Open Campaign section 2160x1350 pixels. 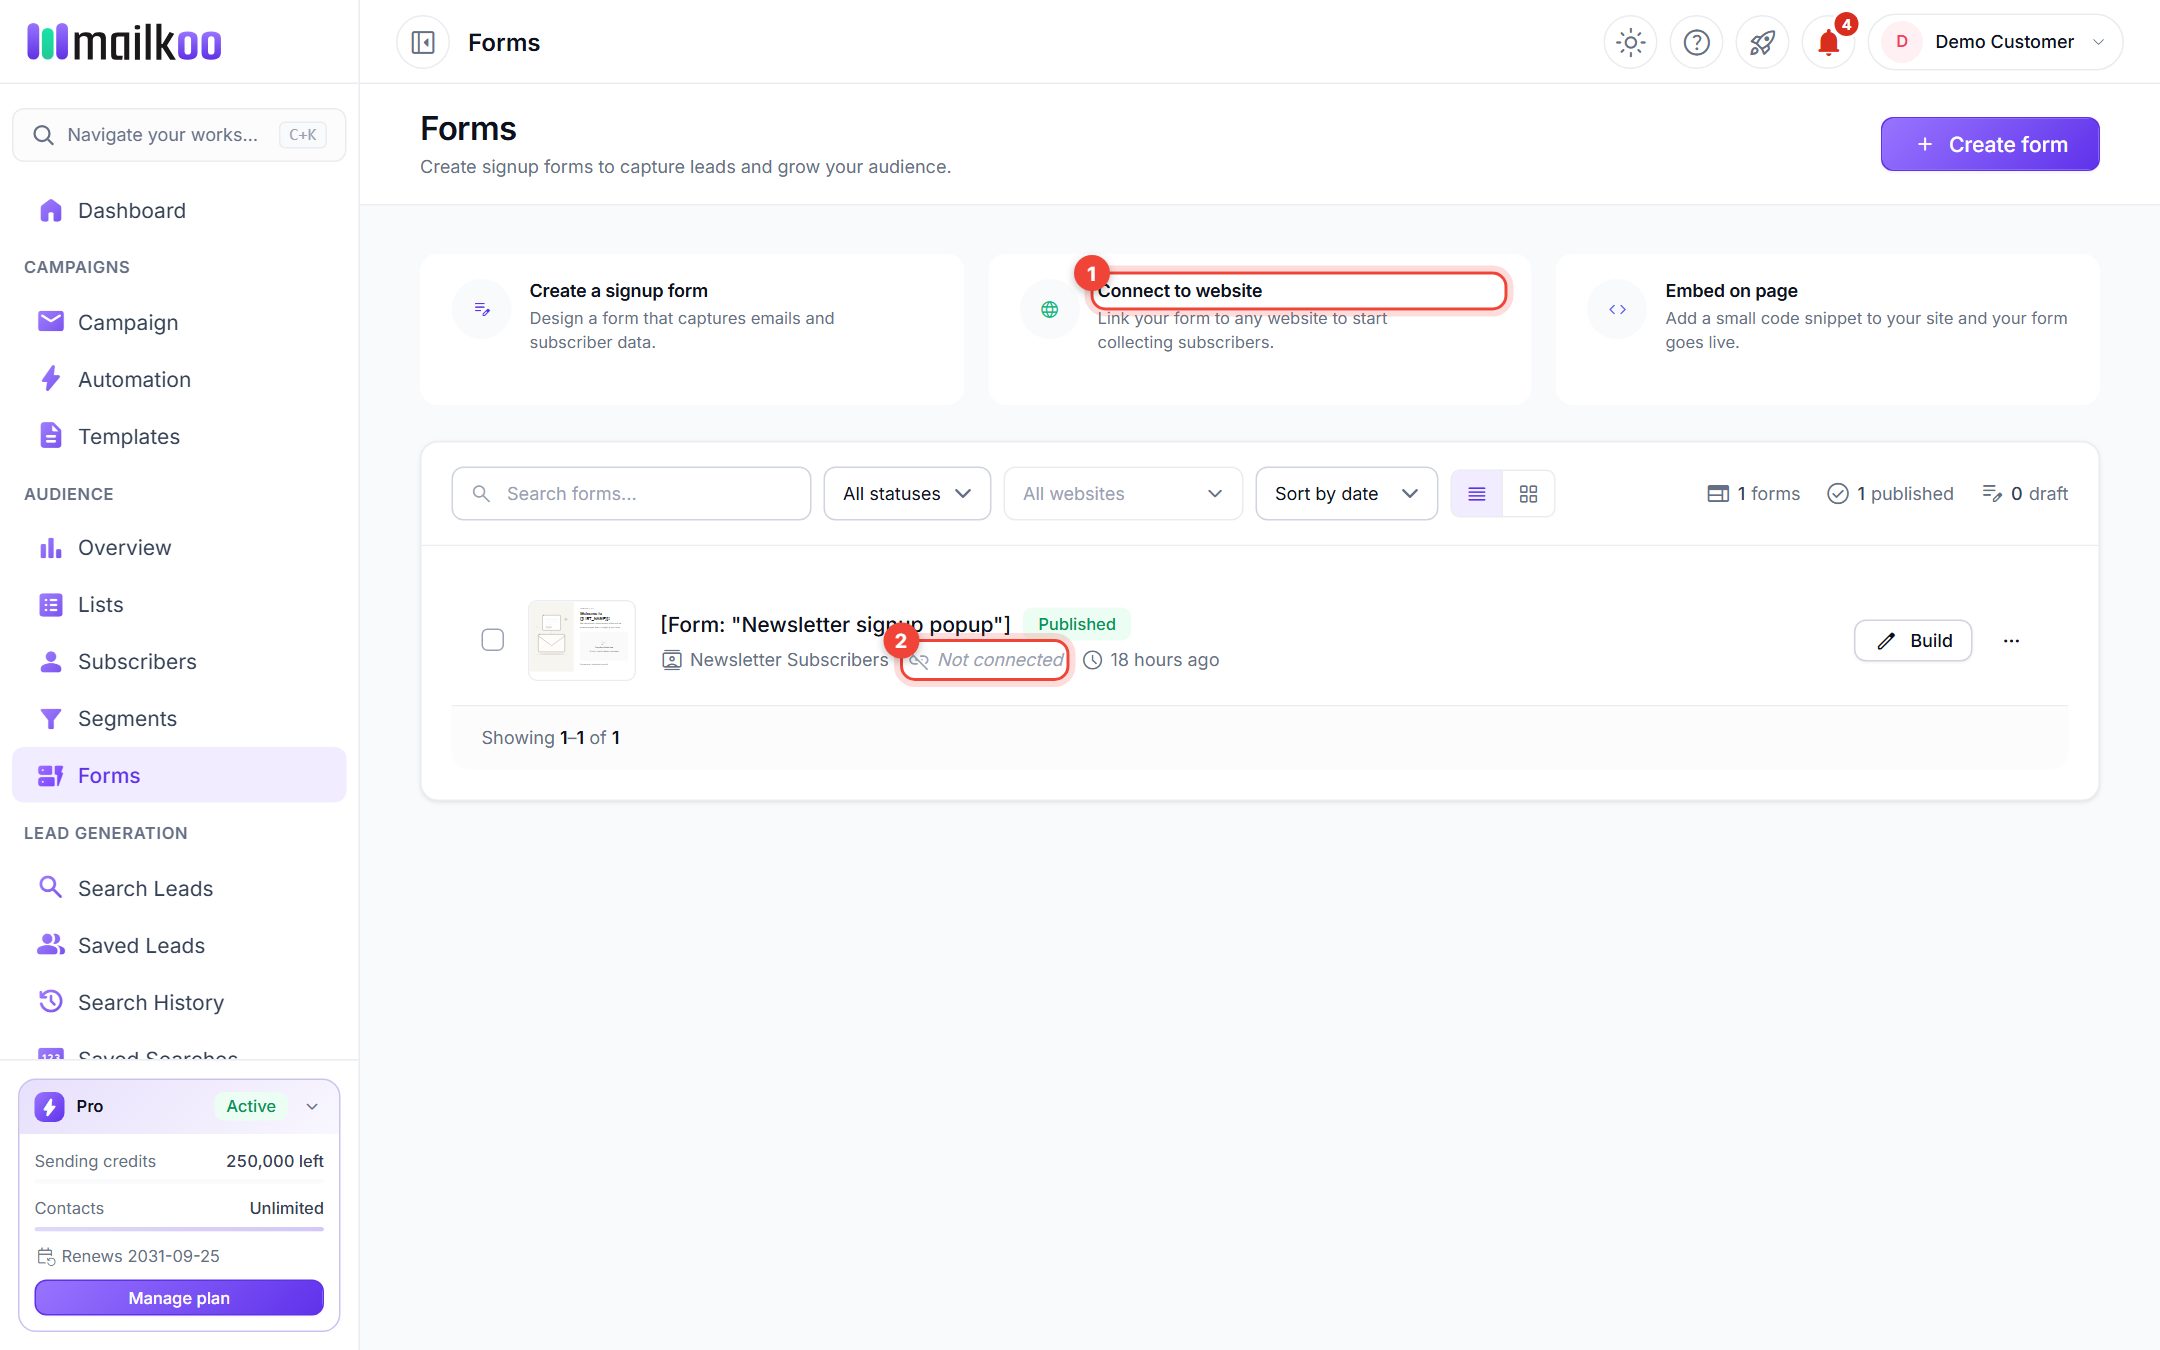point(179,322)
